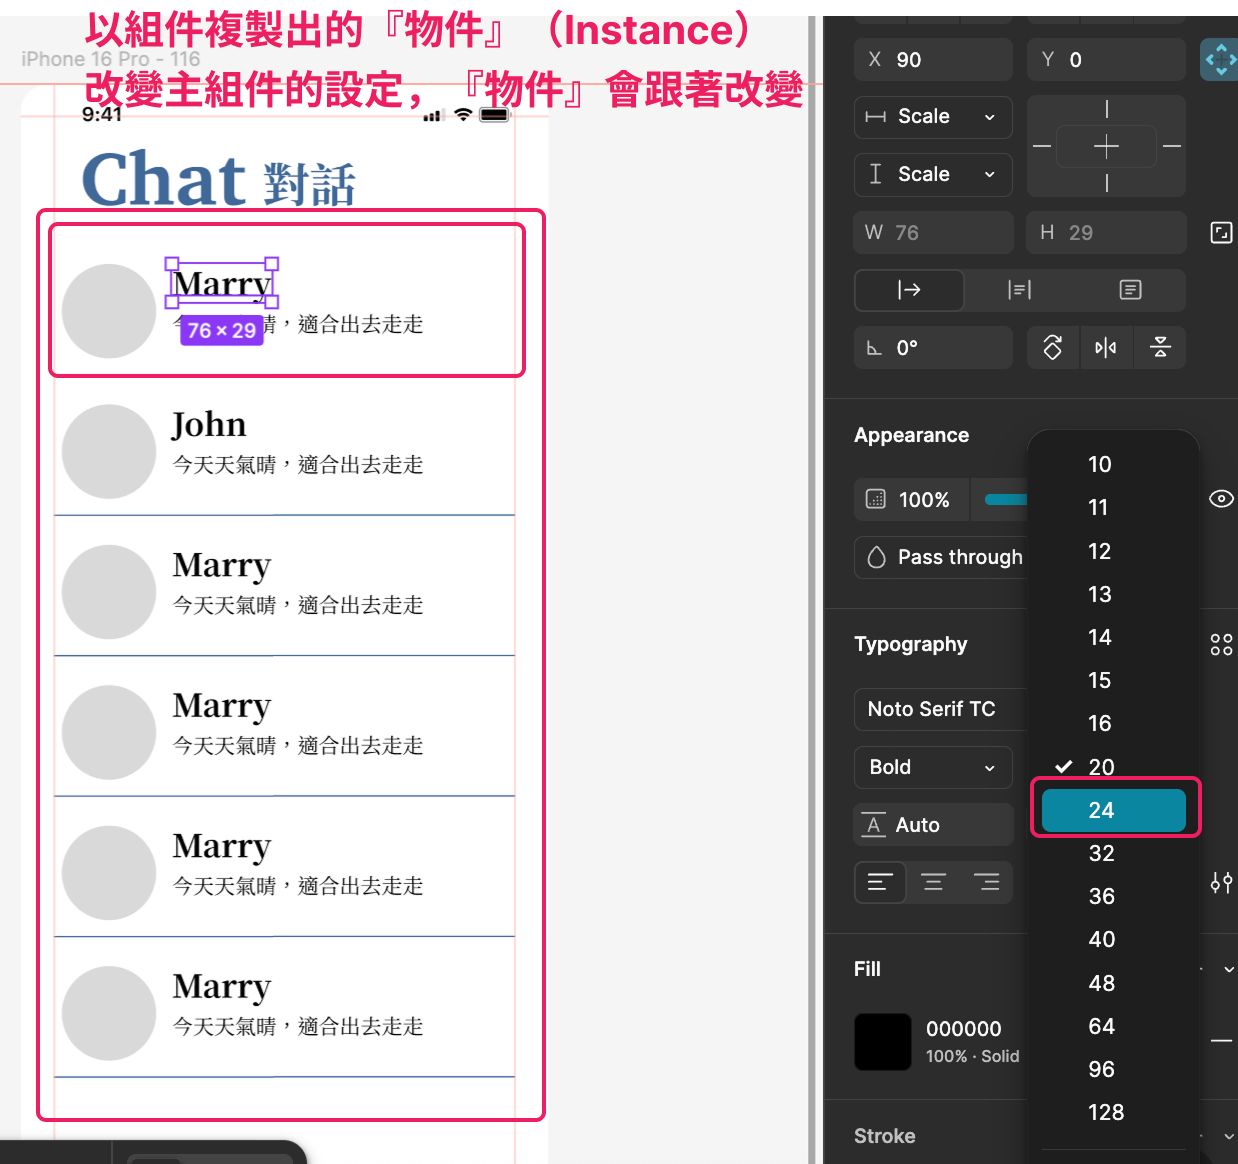Click the rotate 90 degrees icon
The width and height of the screenshot is (1238, 1164).
click(1052, 348)
